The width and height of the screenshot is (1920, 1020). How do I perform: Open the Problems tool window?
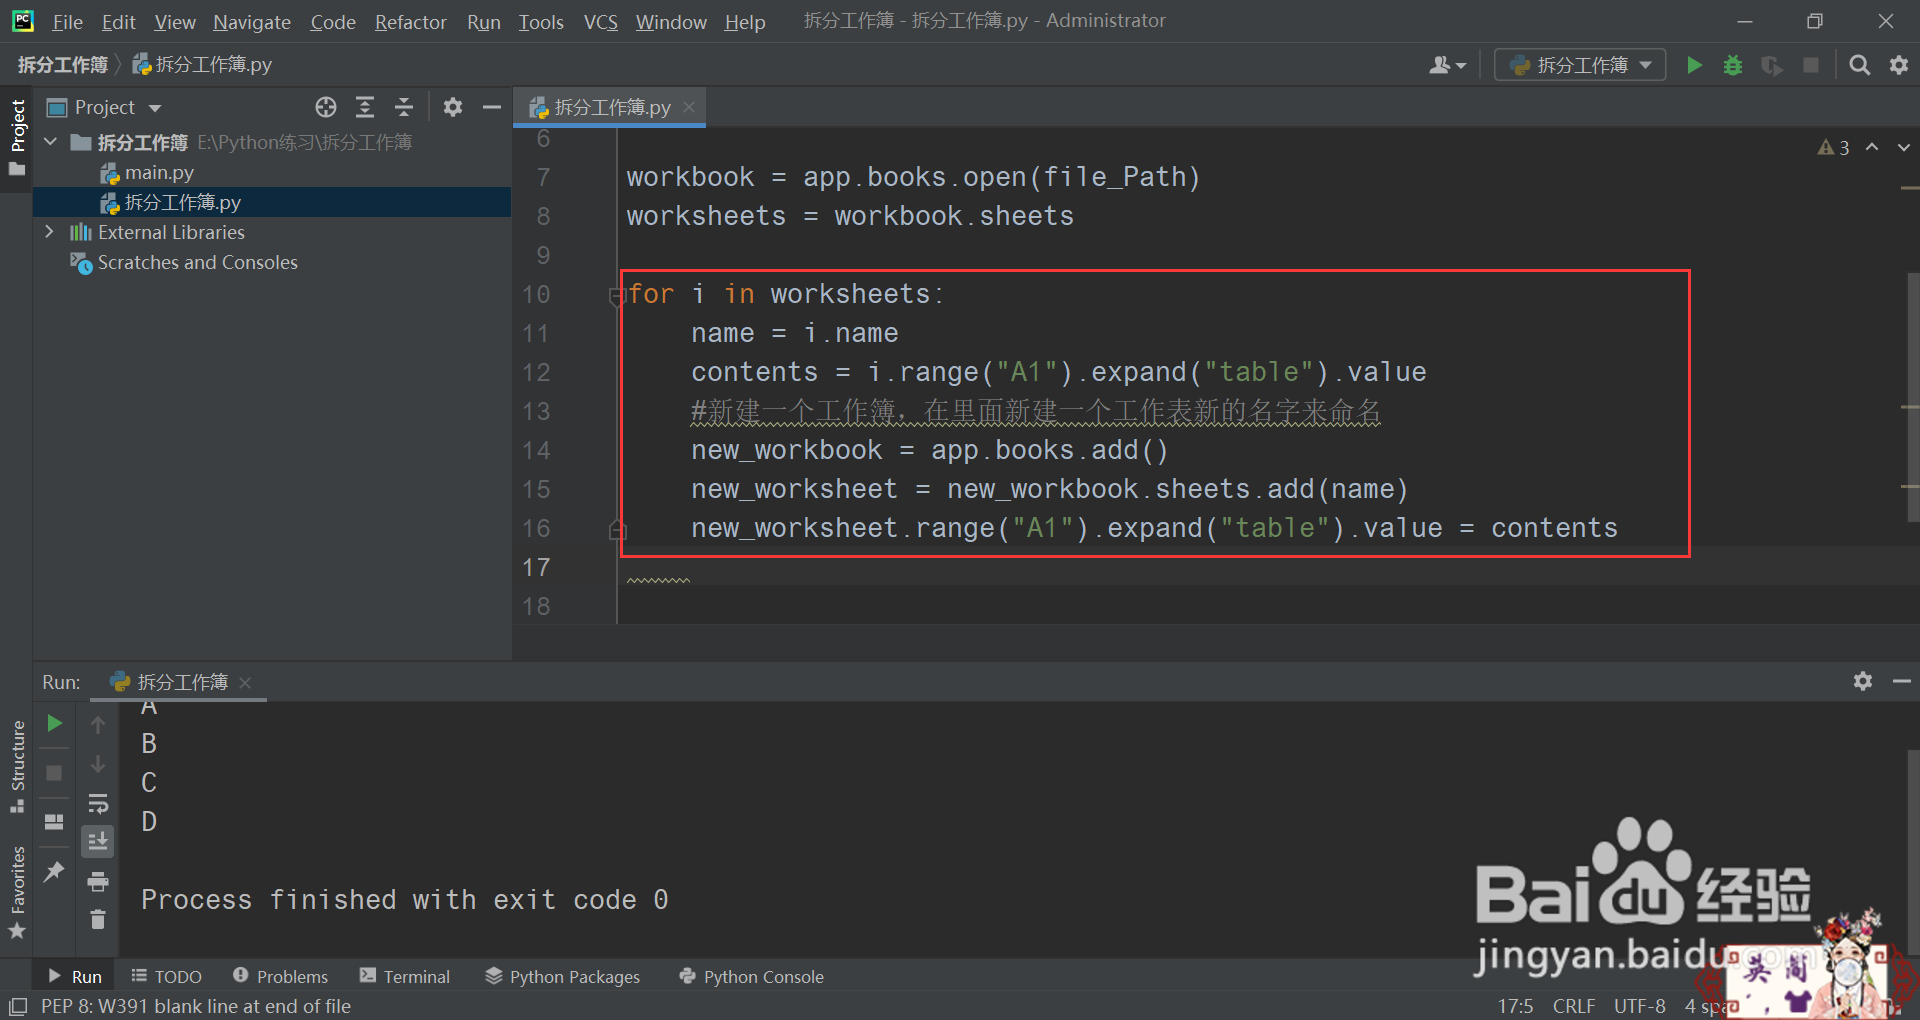280,976
